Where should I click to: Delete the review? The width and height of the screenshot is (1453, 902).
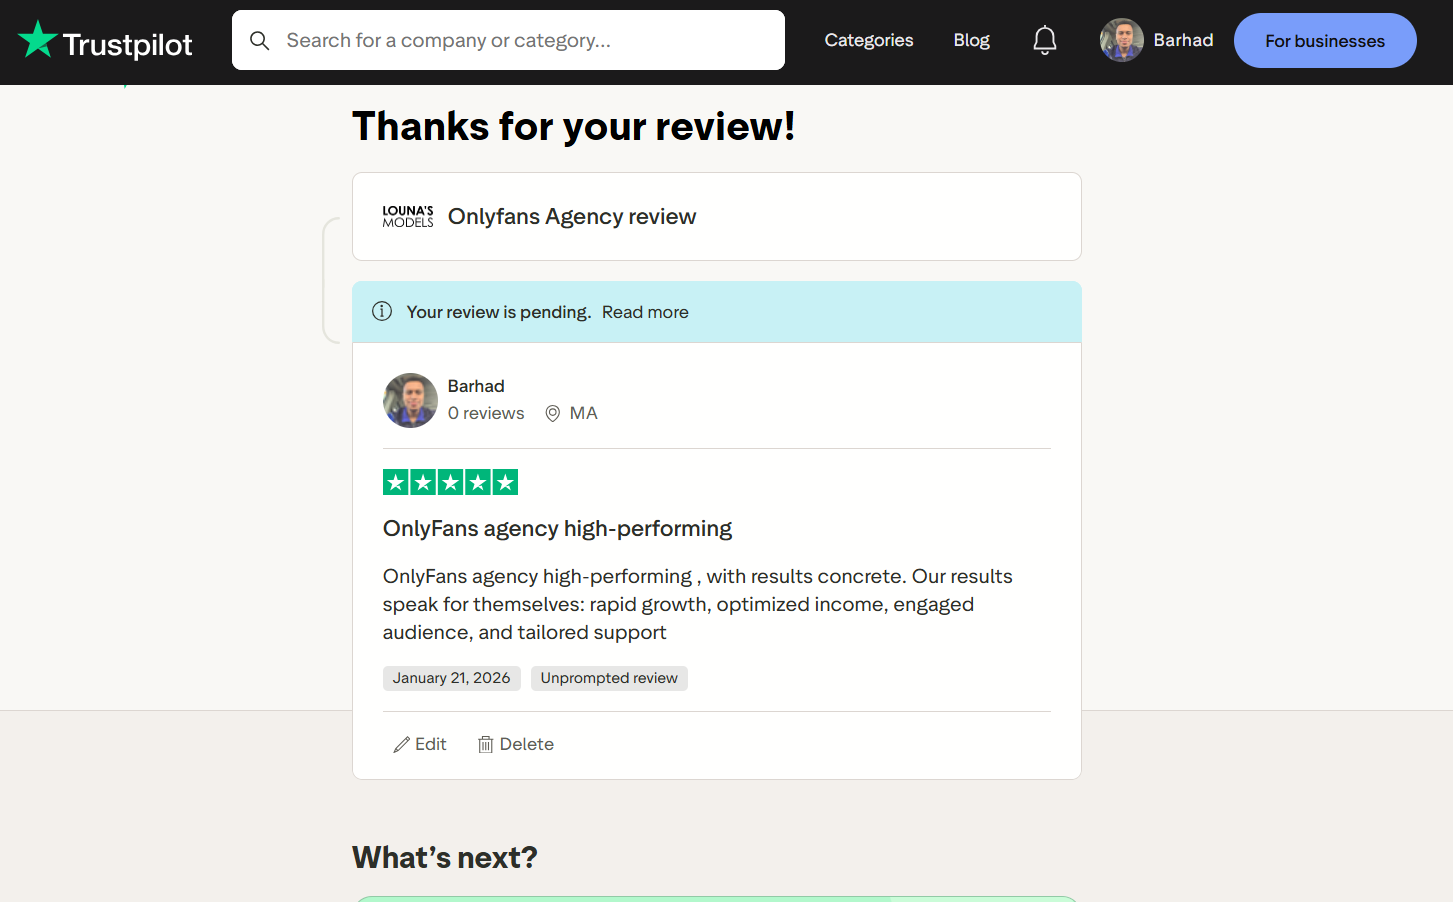click(x=515, y=744)
